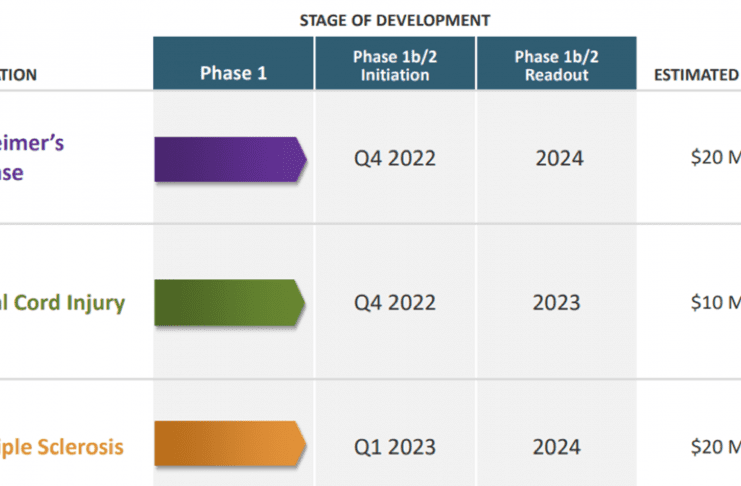Select the Phase 1 column header

233,73
